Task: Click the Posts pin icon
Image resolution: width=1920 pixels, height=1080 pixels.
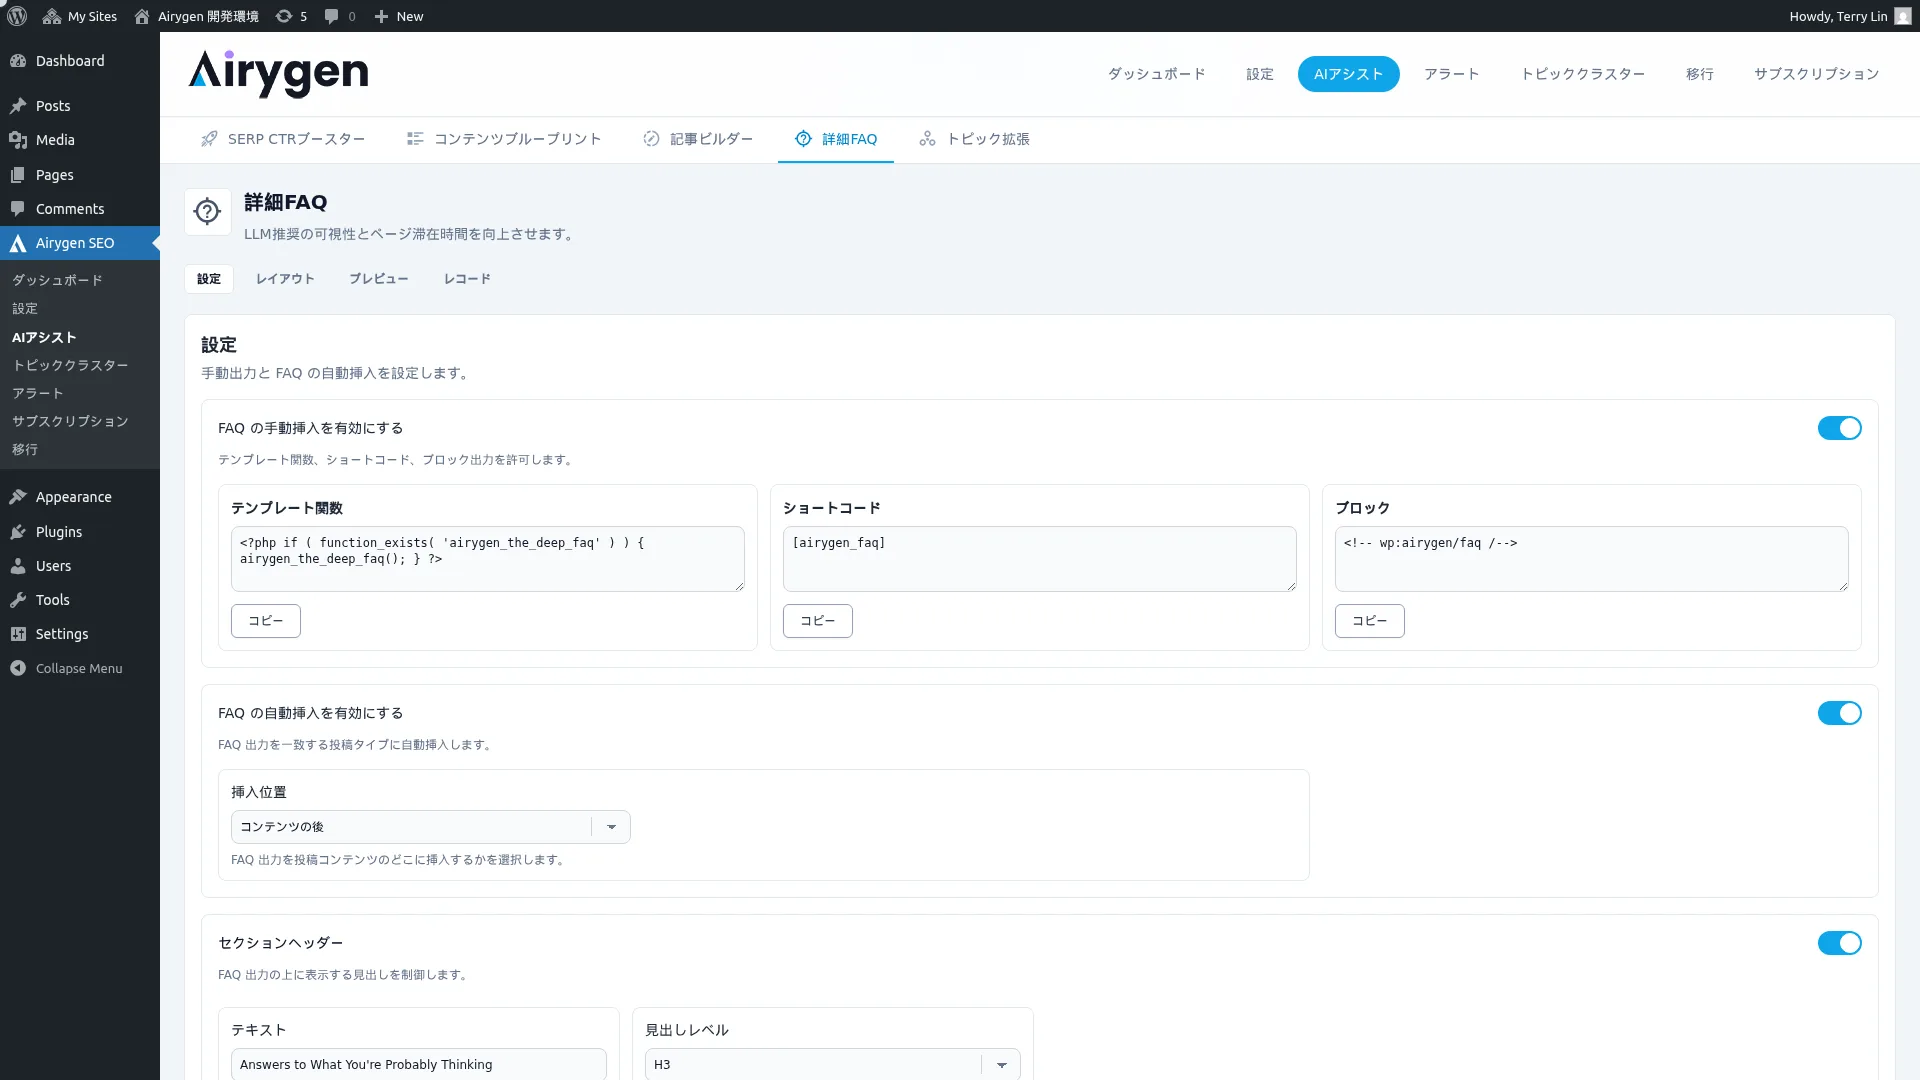Action: (x=18, y=106)
